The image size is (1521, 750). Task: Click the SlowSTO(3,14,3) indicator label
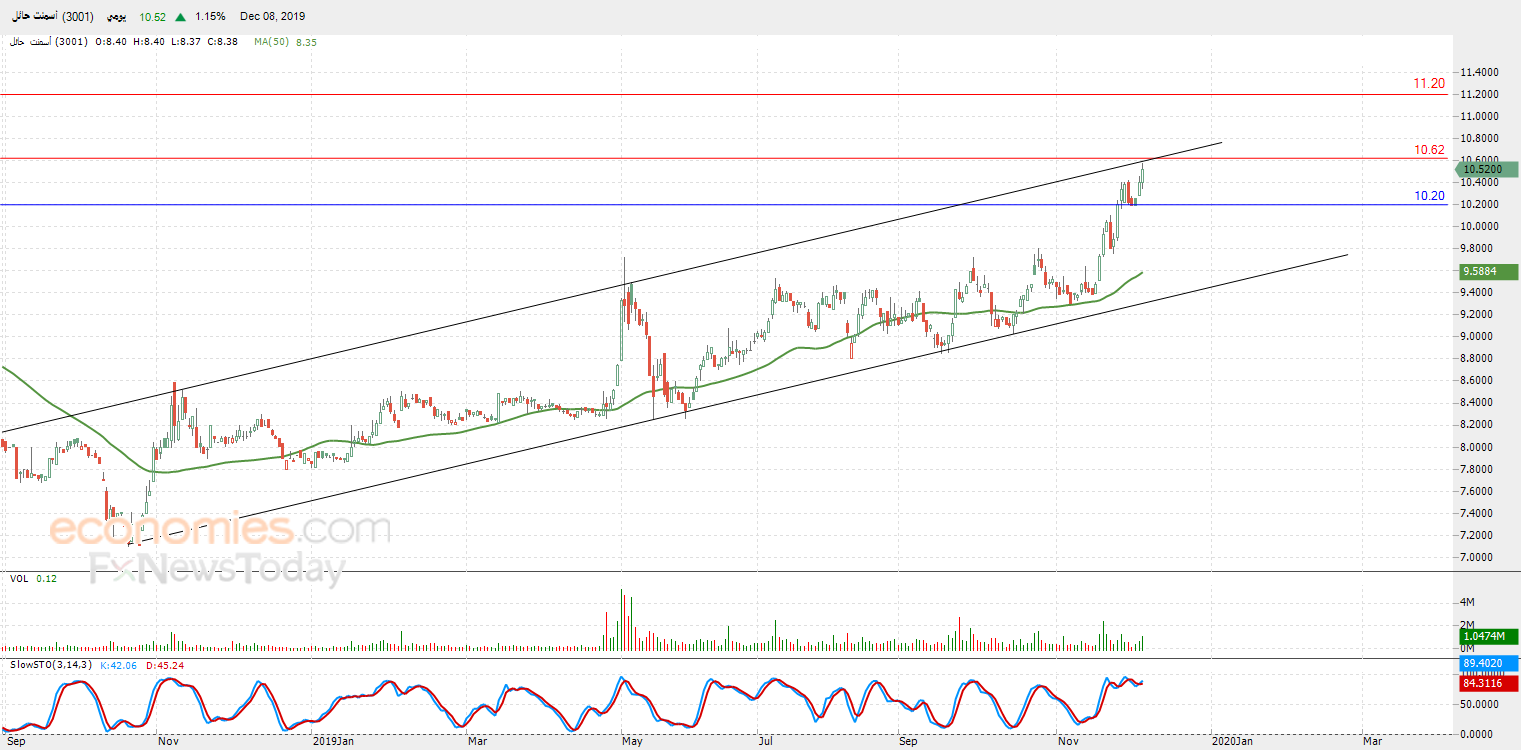pyautogui.click(x=52, y=664)
